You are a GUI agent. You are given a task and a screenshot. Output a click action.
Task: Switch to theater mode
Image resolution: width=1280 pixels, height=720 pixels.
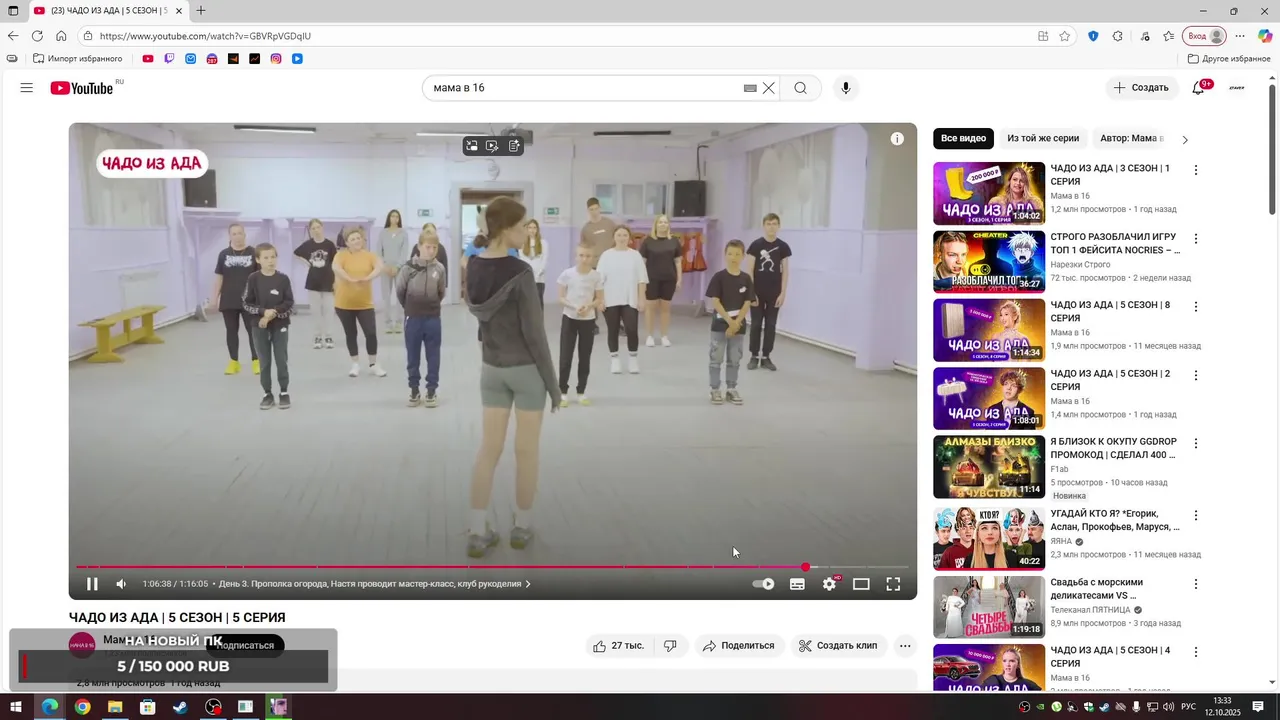tap(861, 584)
